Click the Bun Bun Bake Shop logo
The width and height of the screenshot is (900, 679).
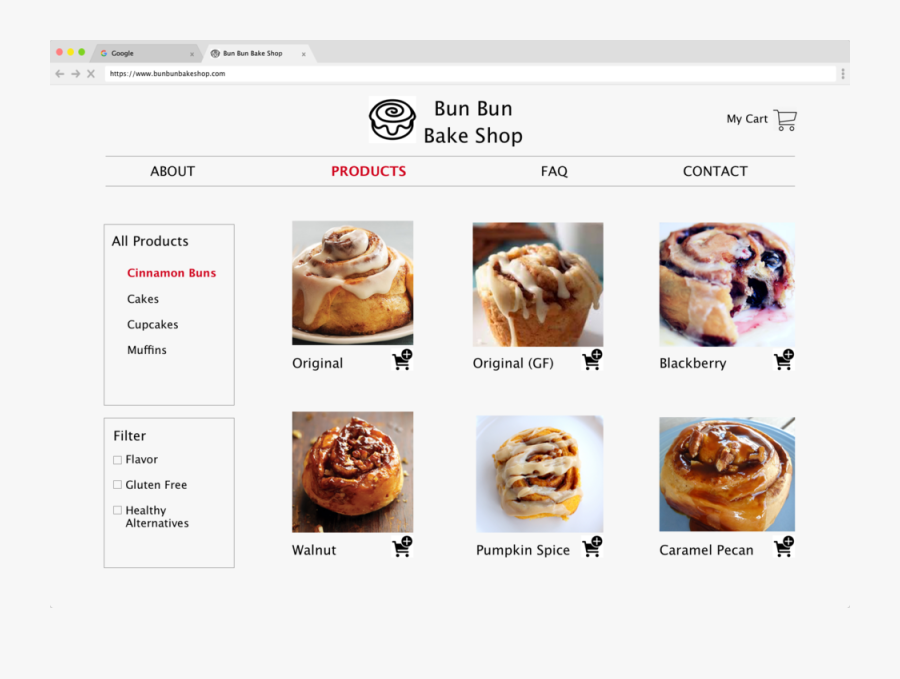392,120
